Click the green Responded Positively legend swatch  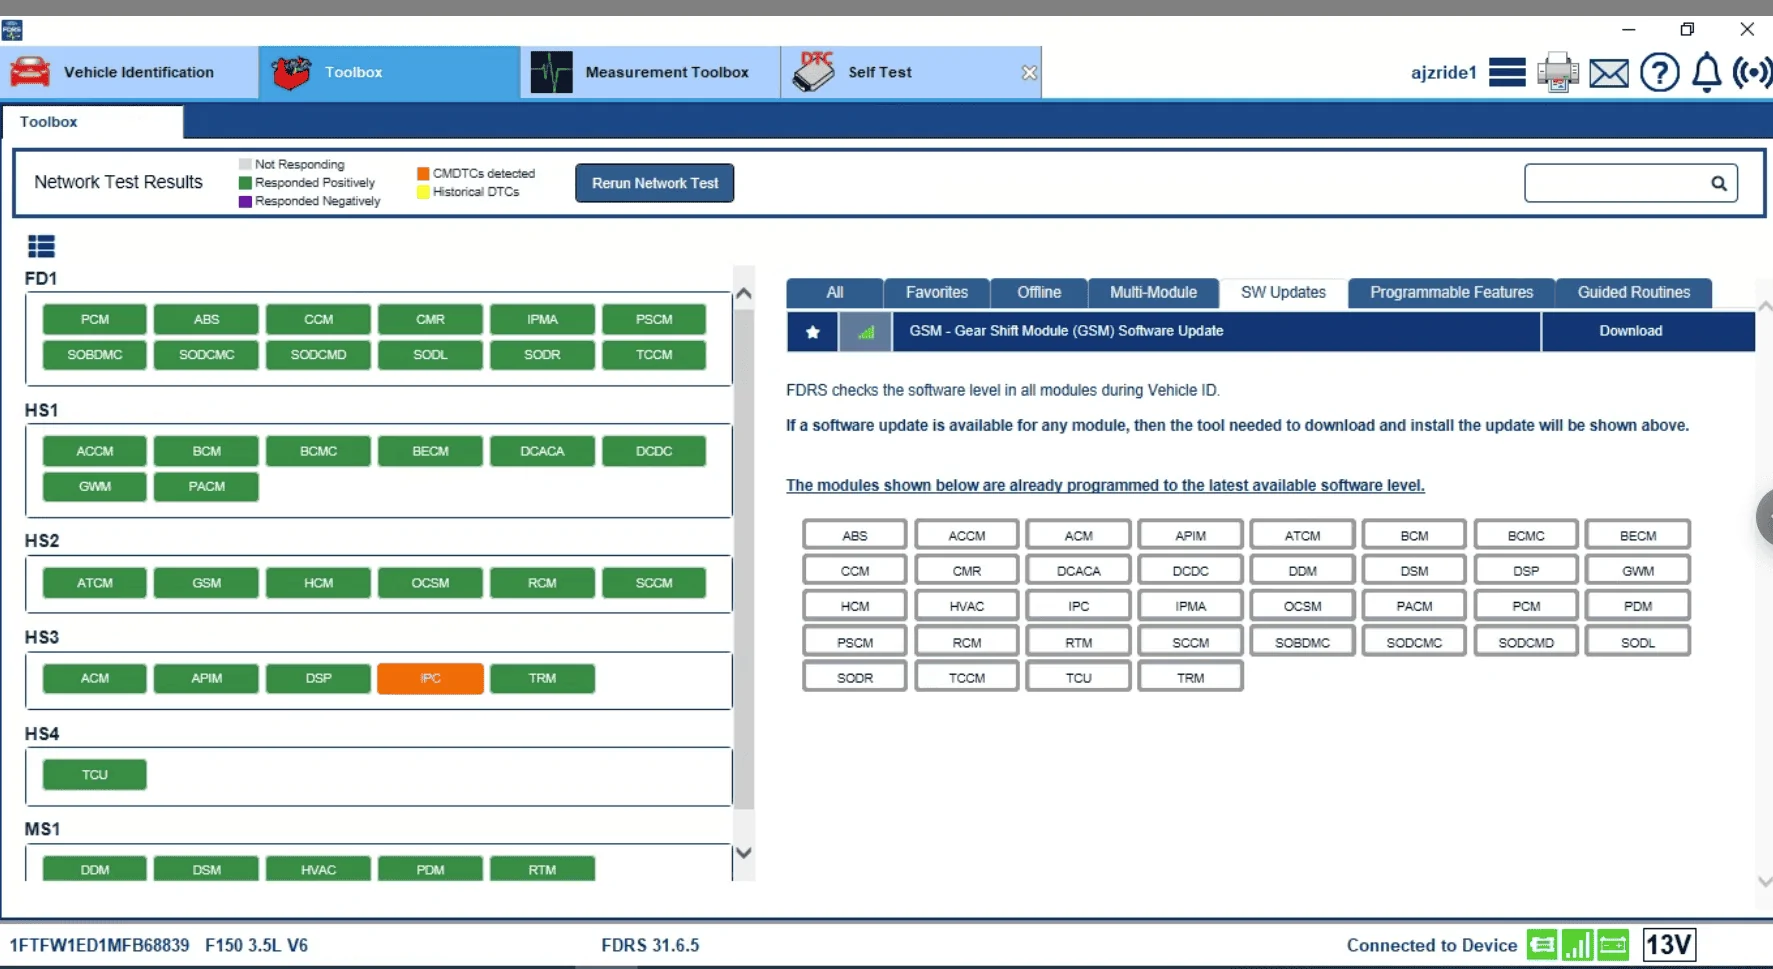coord(245,183)
